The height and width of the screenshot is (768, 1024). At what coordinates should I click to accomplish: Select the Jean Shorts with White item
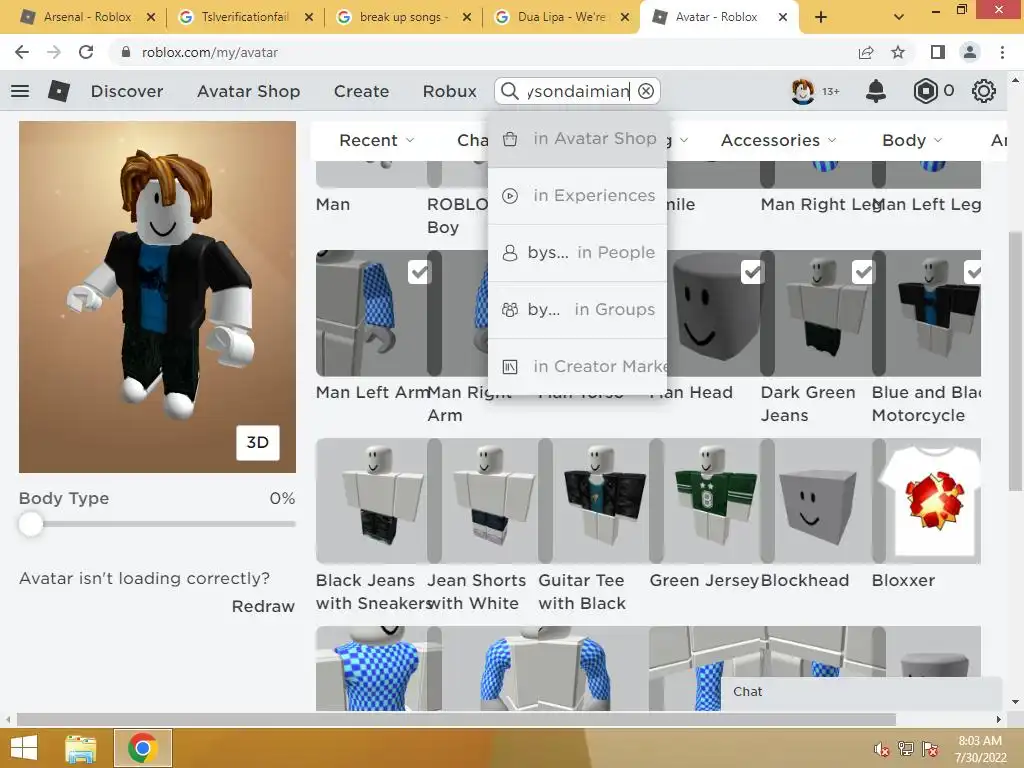[483, 501]
